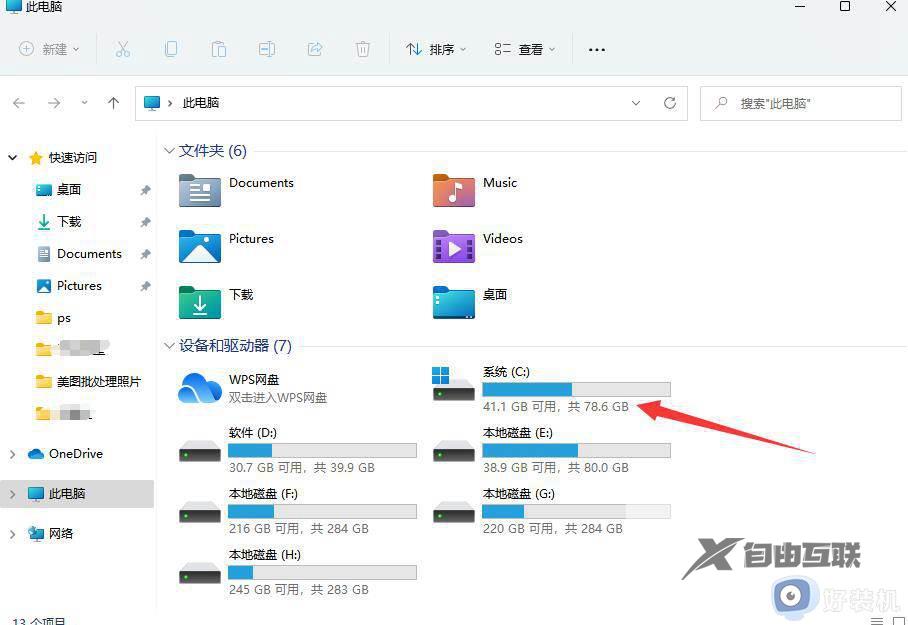Click the Rename icon in the toolbar
Viewport: 908px width, 625px height.
[x=267, y=49]
